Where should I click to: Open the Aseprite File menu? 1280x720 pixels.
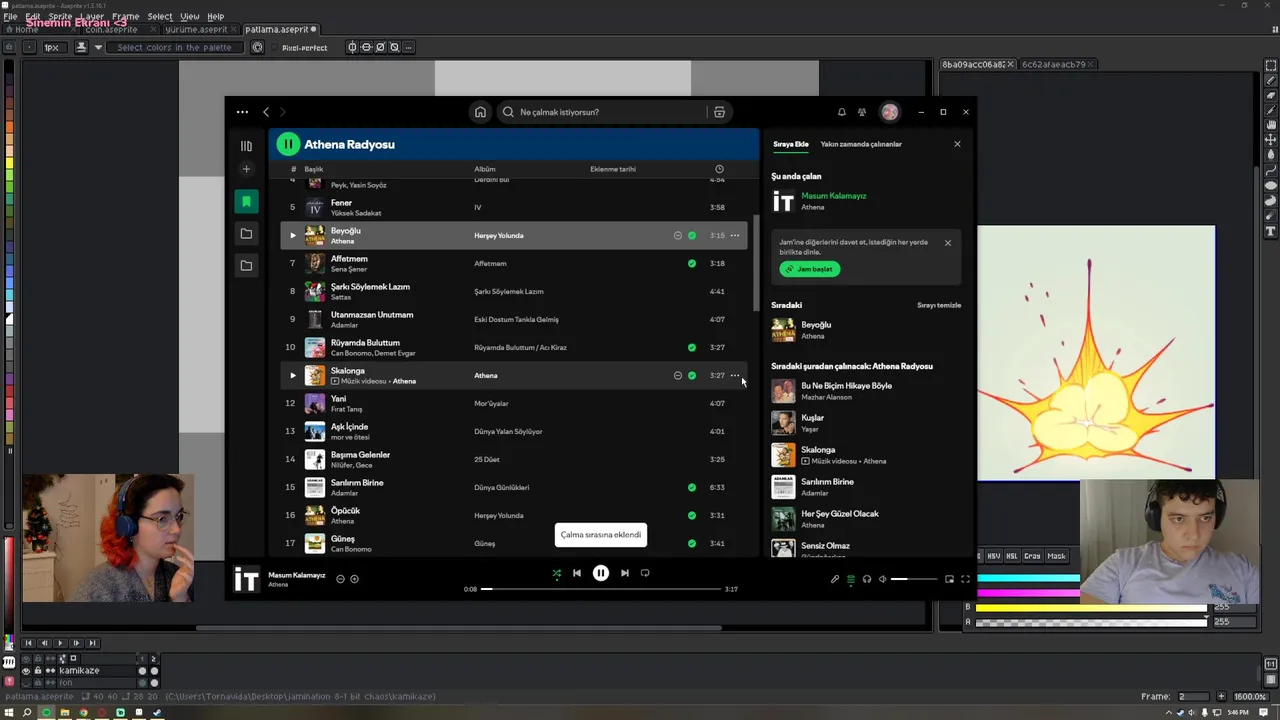10,16
